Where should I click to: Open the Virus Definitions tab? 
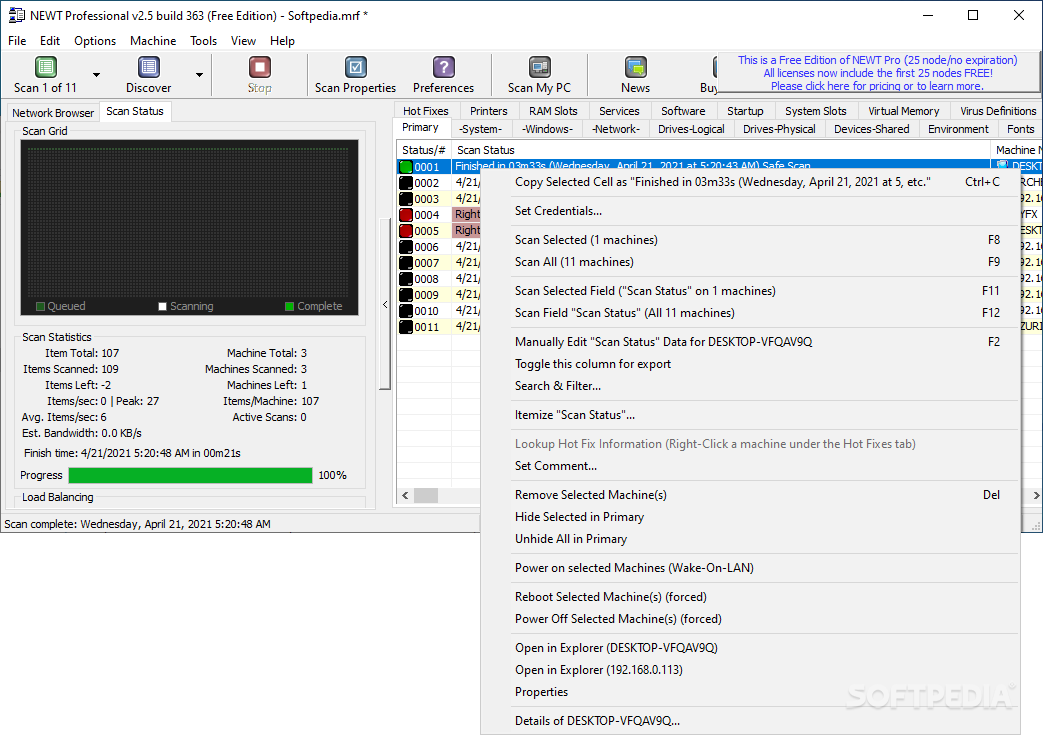(x=998, y=111)
